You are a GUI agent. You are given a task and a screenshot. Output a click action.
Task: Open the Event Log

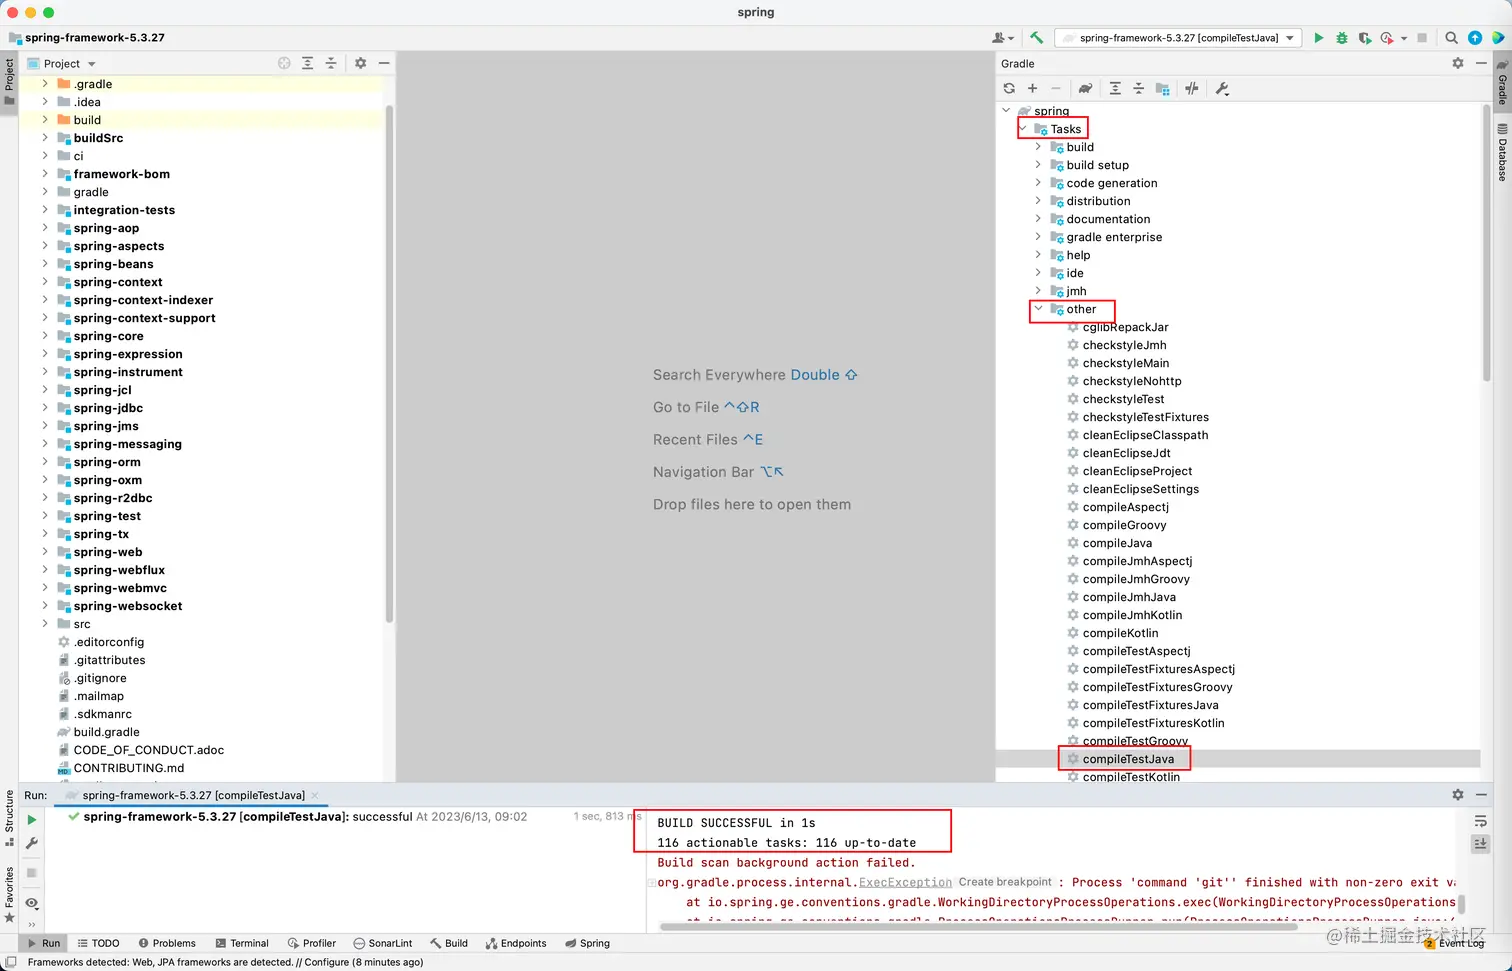[x=1454, y=943]
